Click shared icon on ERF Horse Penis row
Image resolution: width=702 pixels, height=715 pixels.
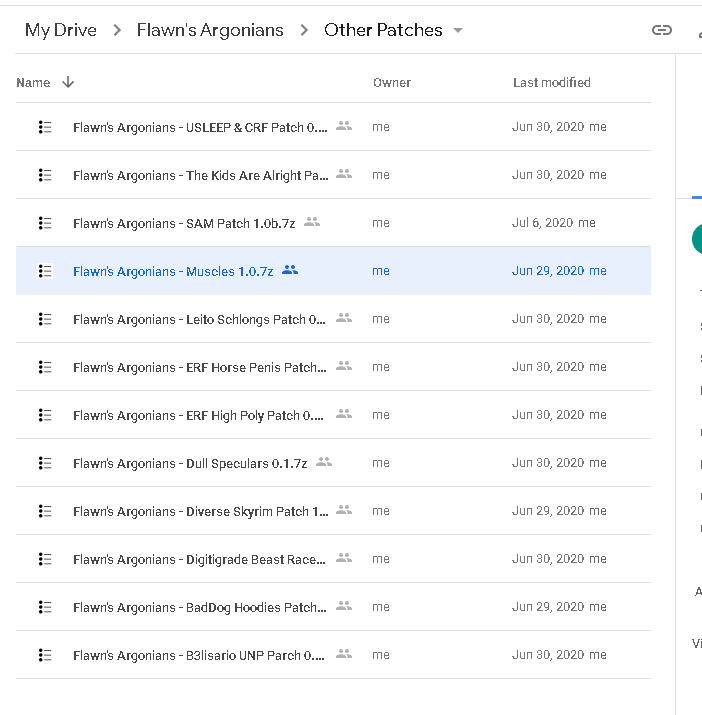(x=344, y=366)
